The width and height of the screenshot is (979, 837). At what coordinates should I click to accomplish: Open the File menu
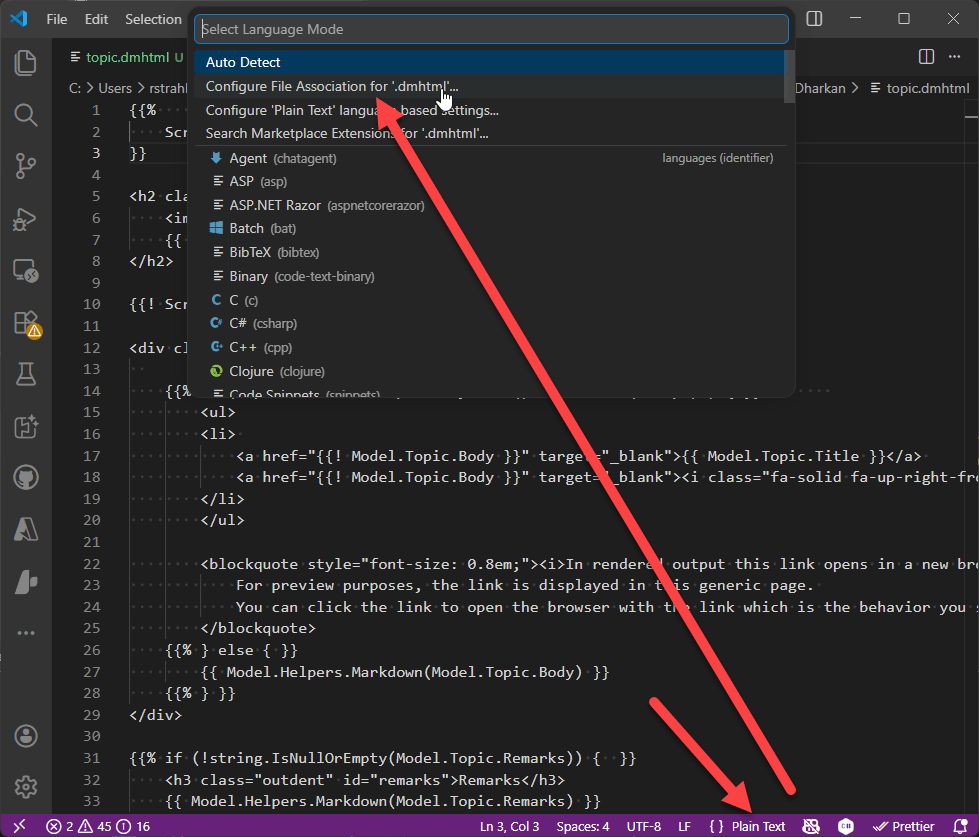[57, 19]
